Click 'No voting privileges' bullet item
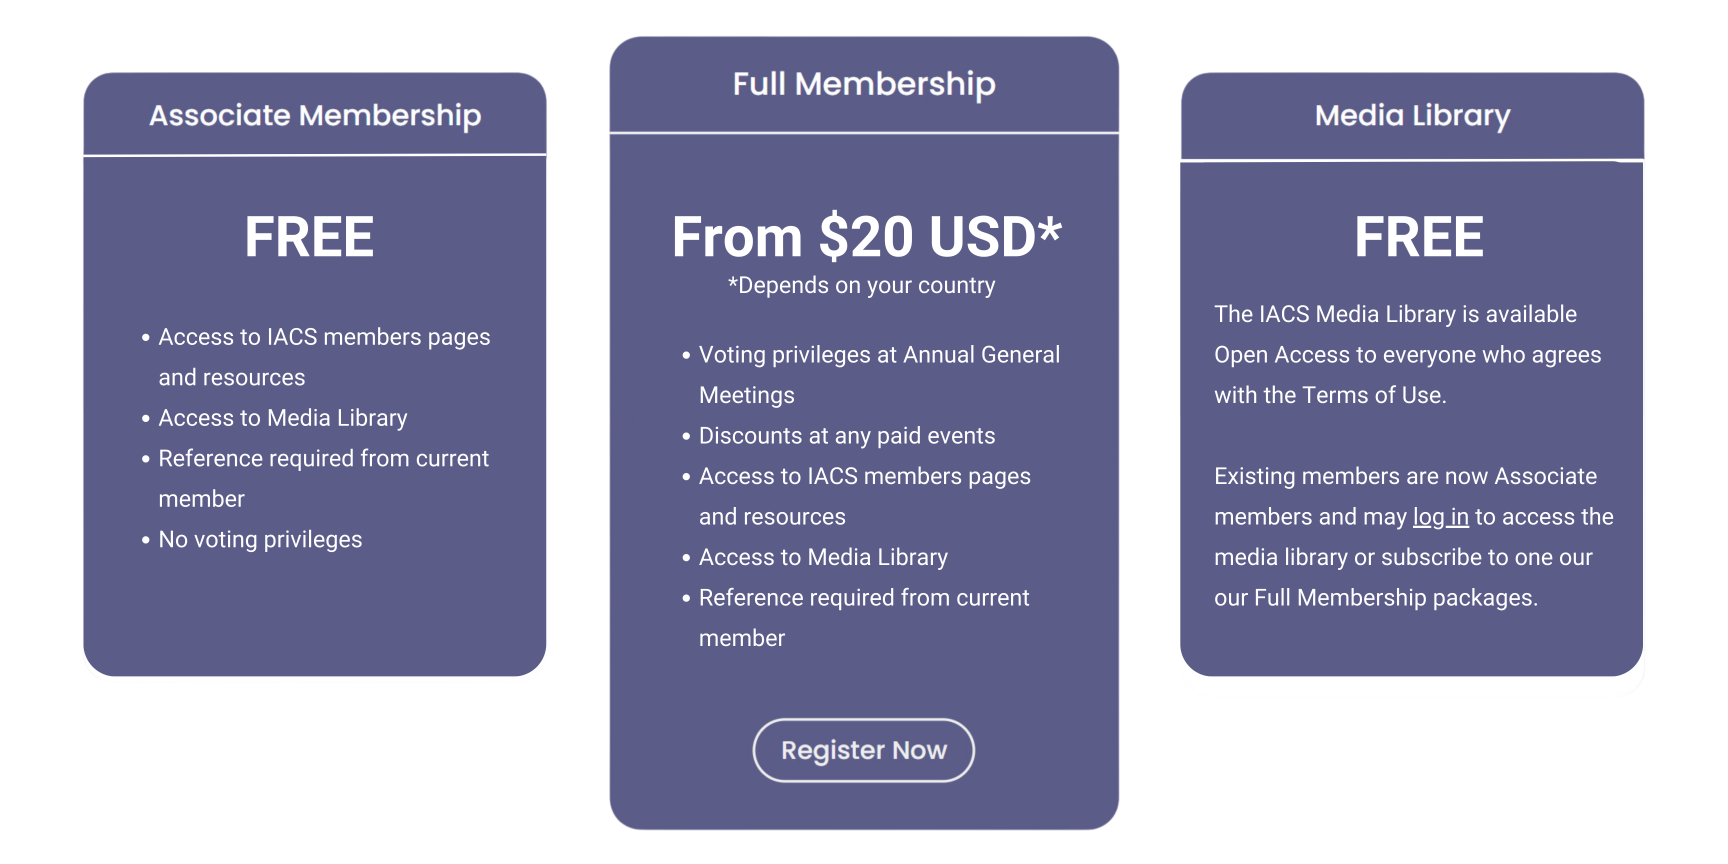The width and height of the screenshot is (1728, 864). pyautogui.click(x=260, y=540)
